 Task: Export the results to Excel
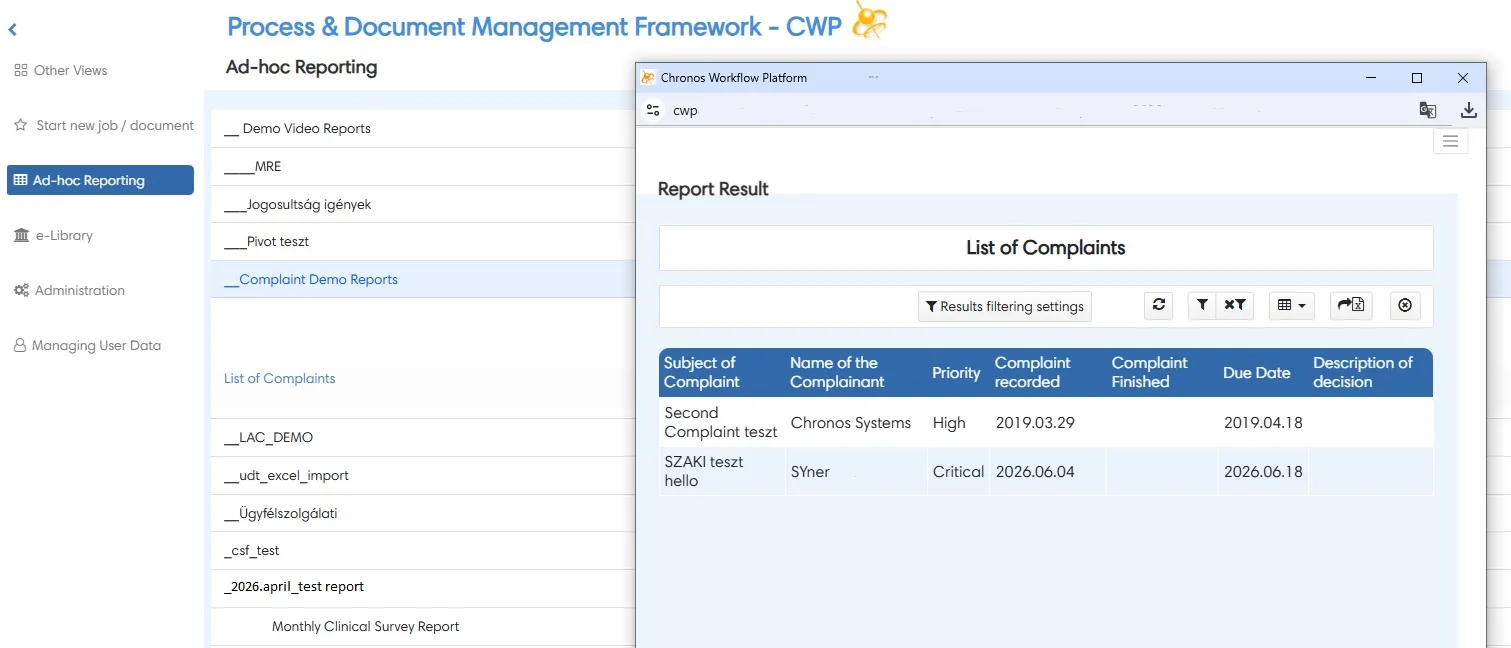tap(1351, 305)
